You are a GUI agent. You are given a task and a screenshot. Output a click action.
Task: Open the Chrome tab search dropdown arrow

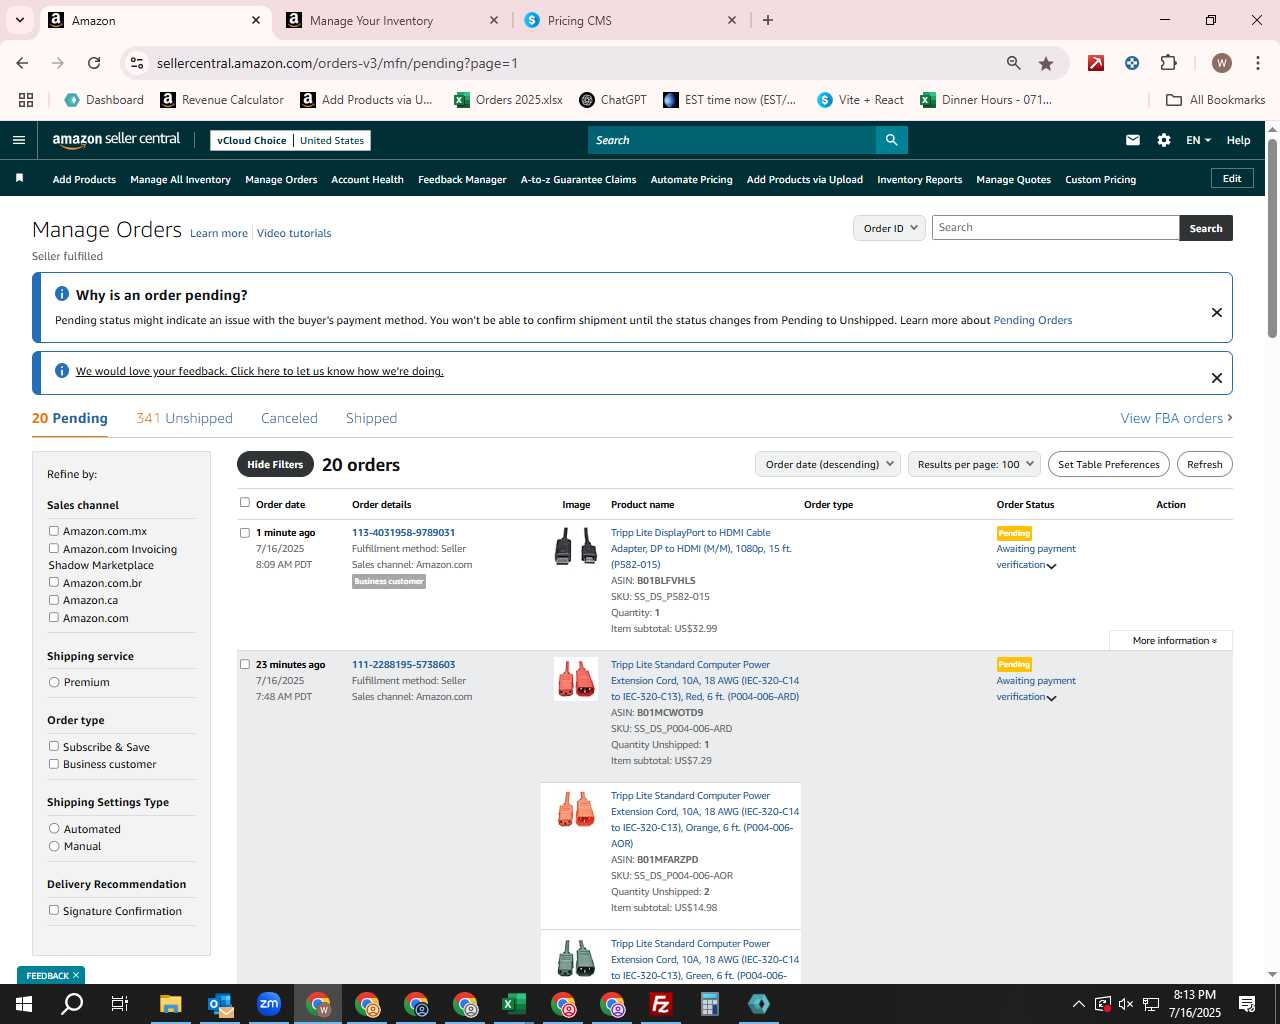(x=19, y=20)
